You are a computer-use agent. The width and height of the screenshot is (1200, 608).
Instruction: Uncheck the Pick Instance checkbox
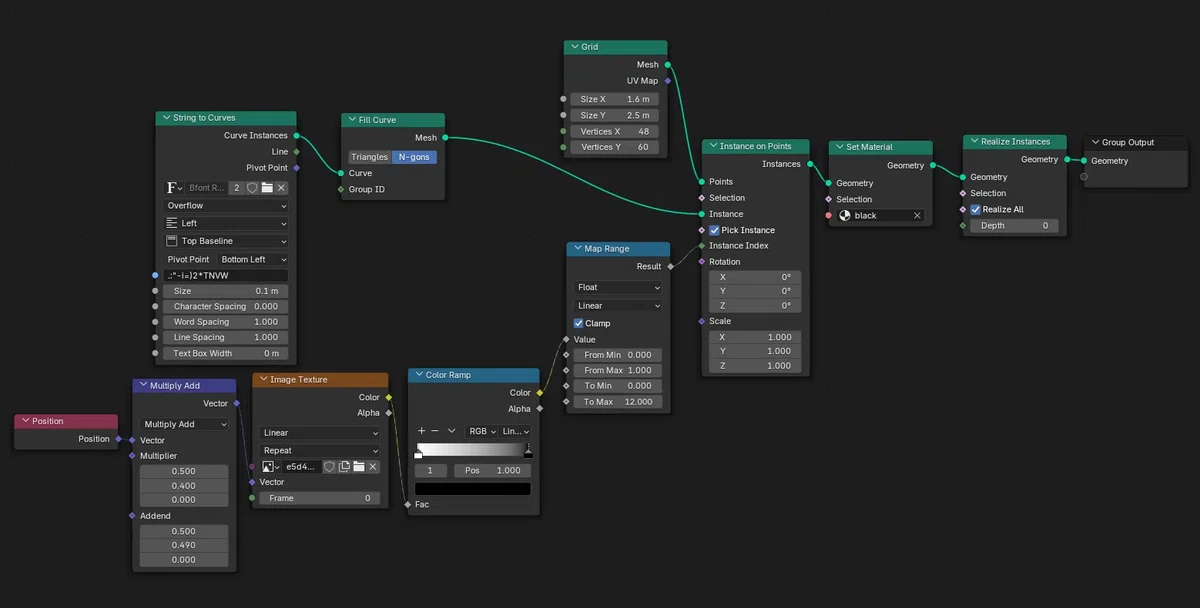coord(714,230)
